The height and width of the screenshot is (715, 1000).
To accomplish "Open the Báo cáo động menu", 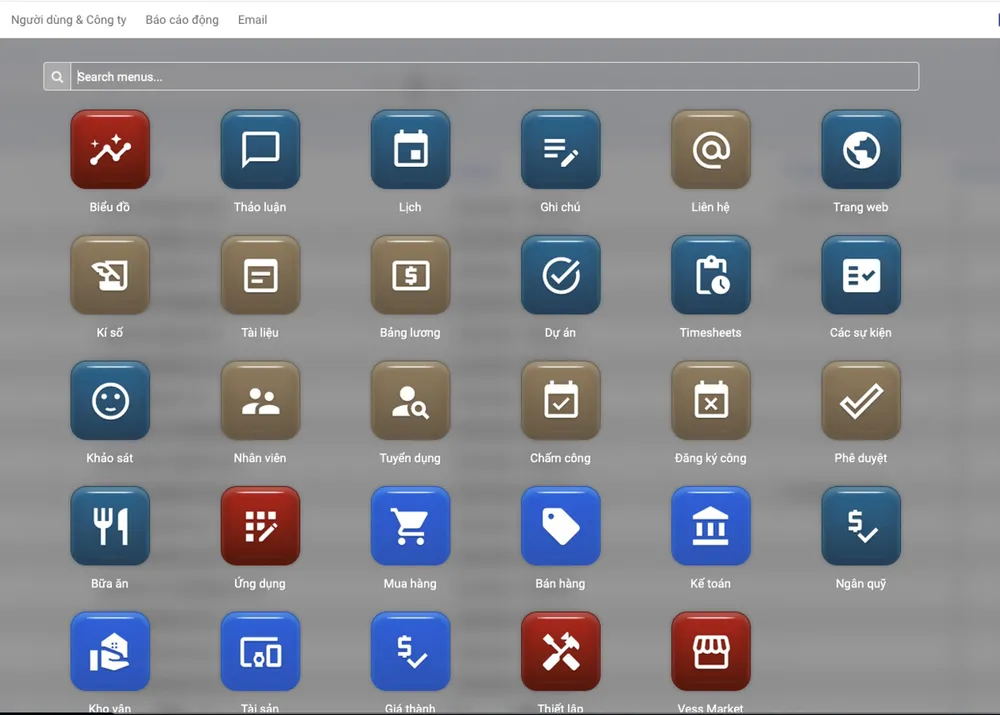I will tap(182, 20).
